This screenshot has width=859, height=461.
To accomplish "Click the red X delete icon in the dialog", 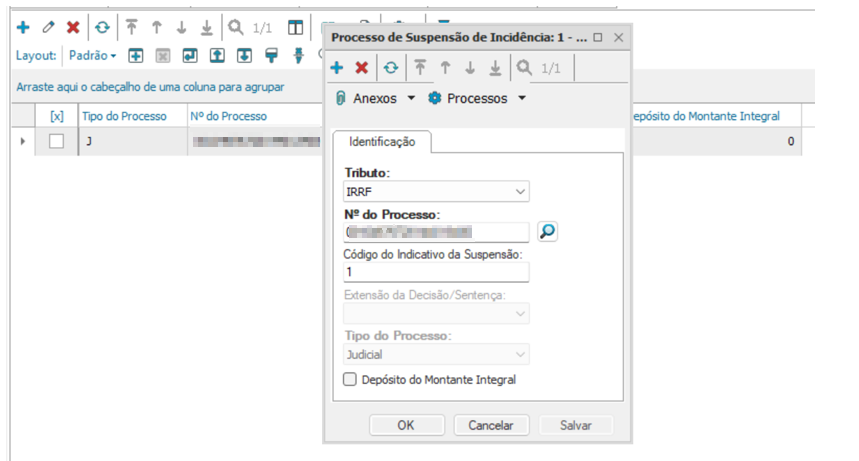I will [362, 68].
